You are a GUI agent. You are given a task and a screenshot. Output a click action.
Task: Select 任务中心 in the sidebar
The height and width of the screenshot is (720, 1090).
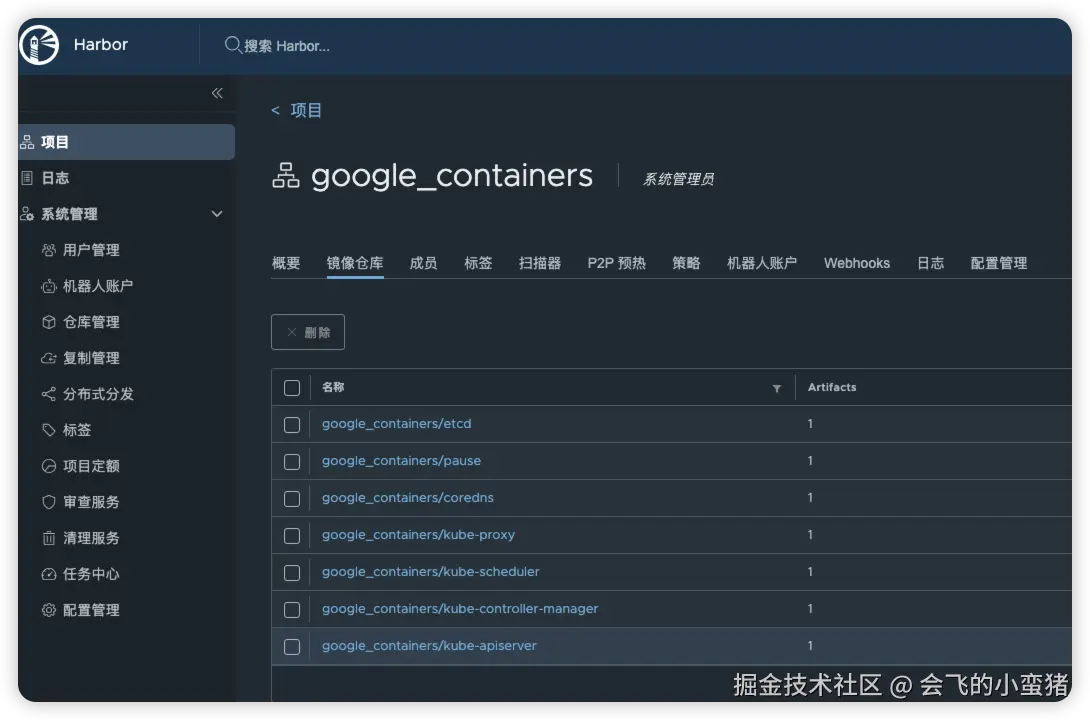[91, 574]
